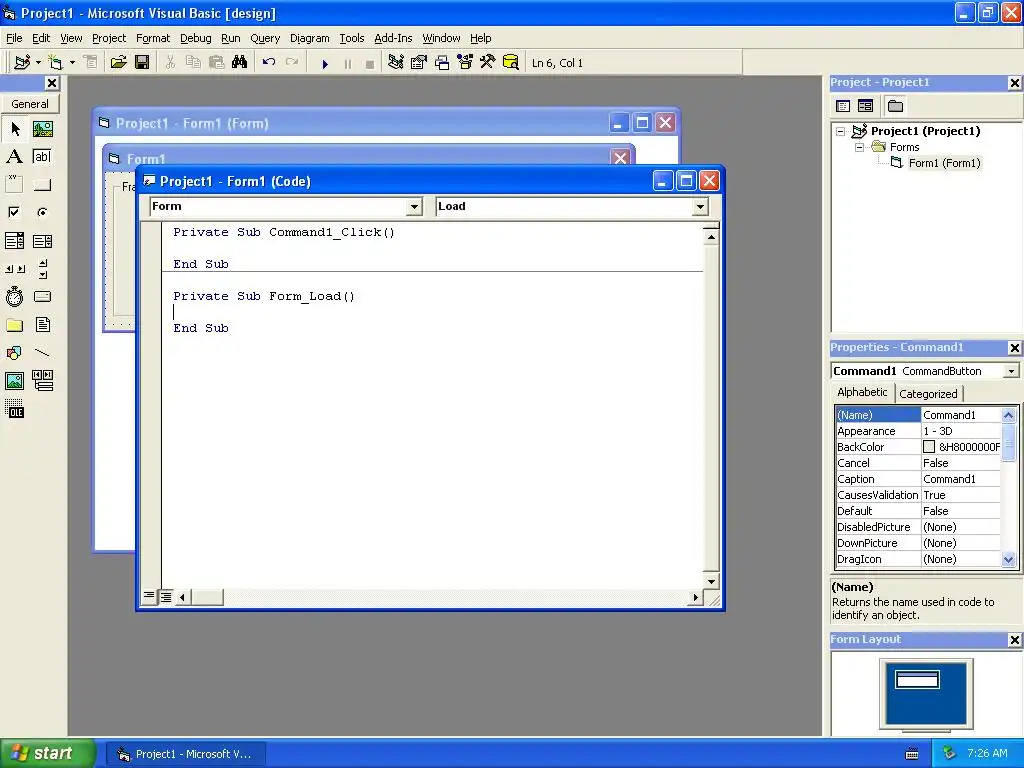The height and width of the screenshot is (768, 1024).
Task: Select the vertical scrollbar tool
Action: (42, 268)
